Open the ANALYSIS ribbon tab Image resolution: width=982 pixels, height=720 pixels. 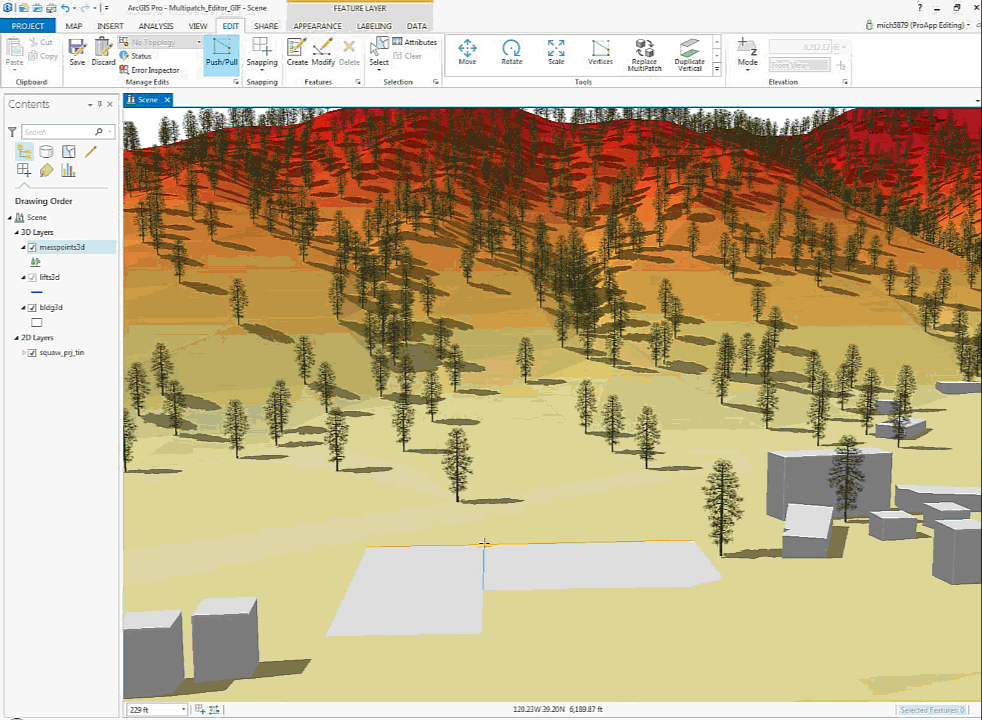(x=156, y=26)
